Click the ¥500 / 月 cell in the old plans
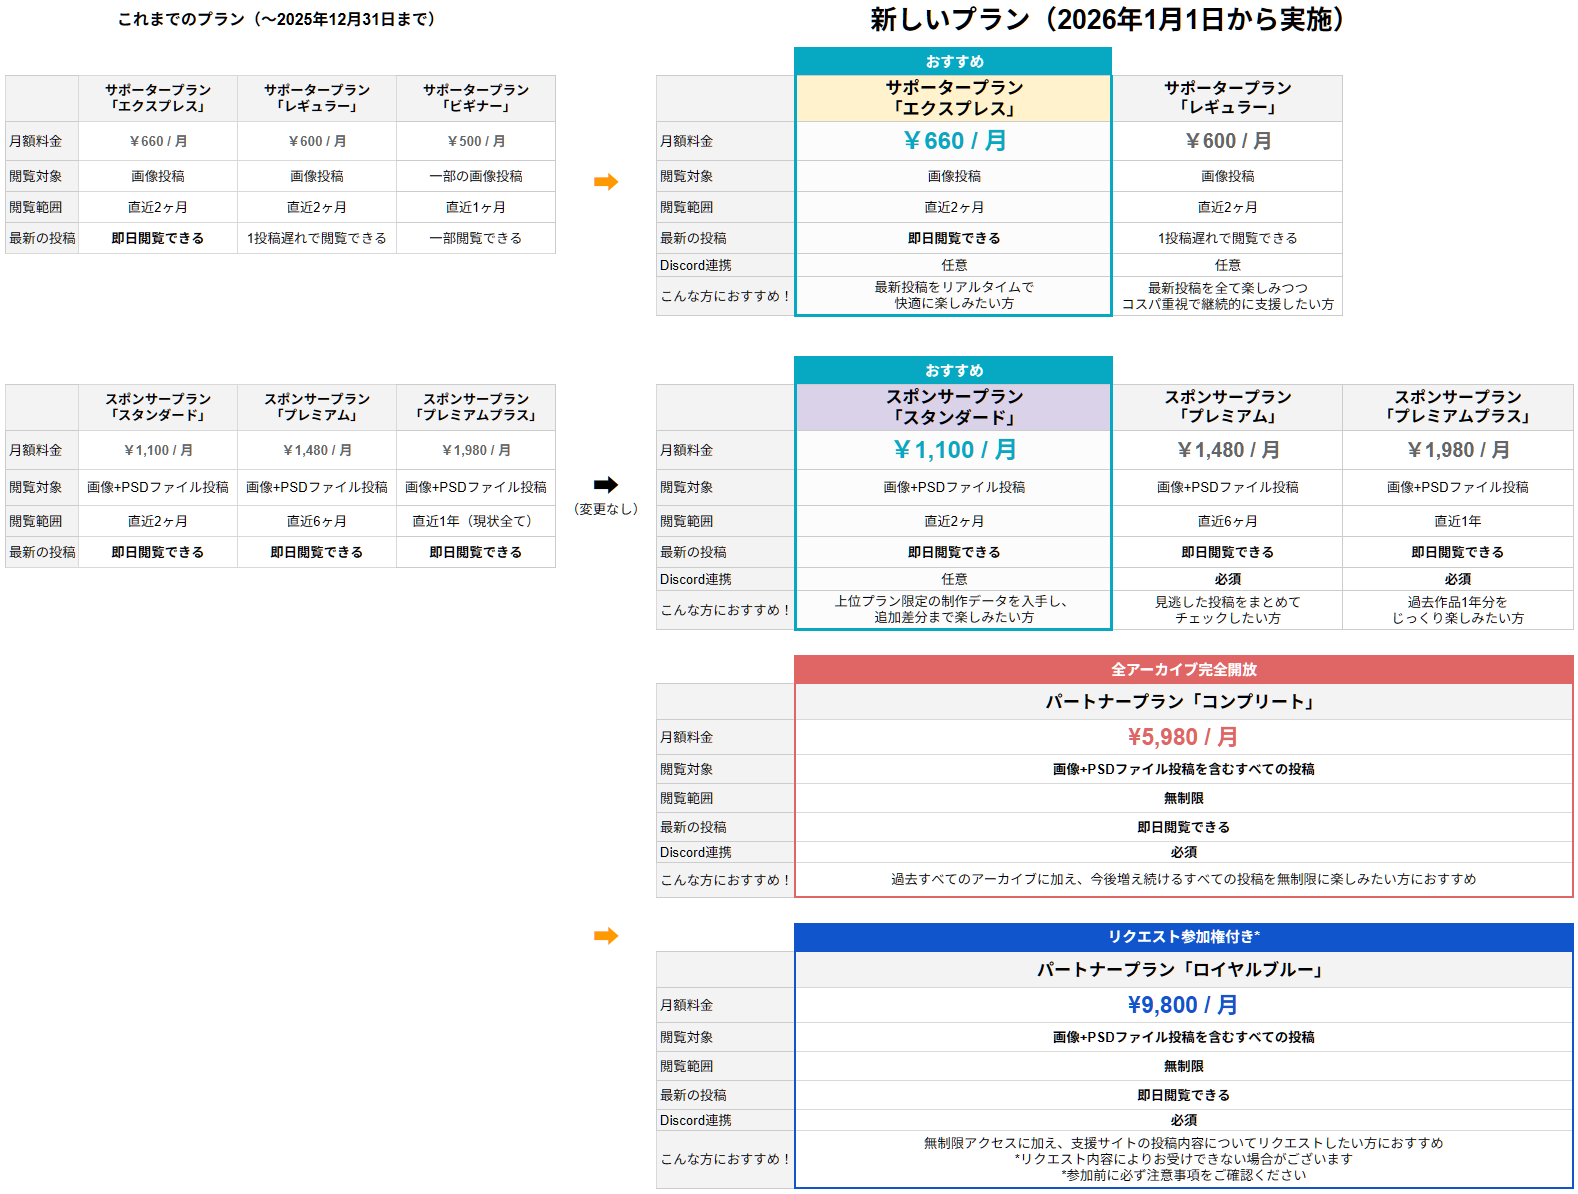The height and width of the screenshot is (1194, 1578). point(476,142)
